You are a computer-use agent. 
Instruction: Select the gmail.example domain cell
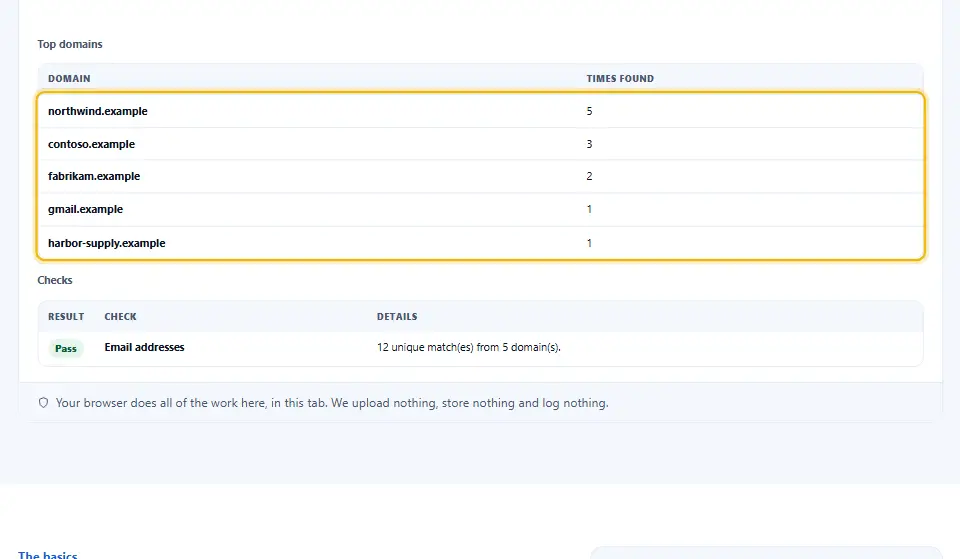click(x=85, y=209)
